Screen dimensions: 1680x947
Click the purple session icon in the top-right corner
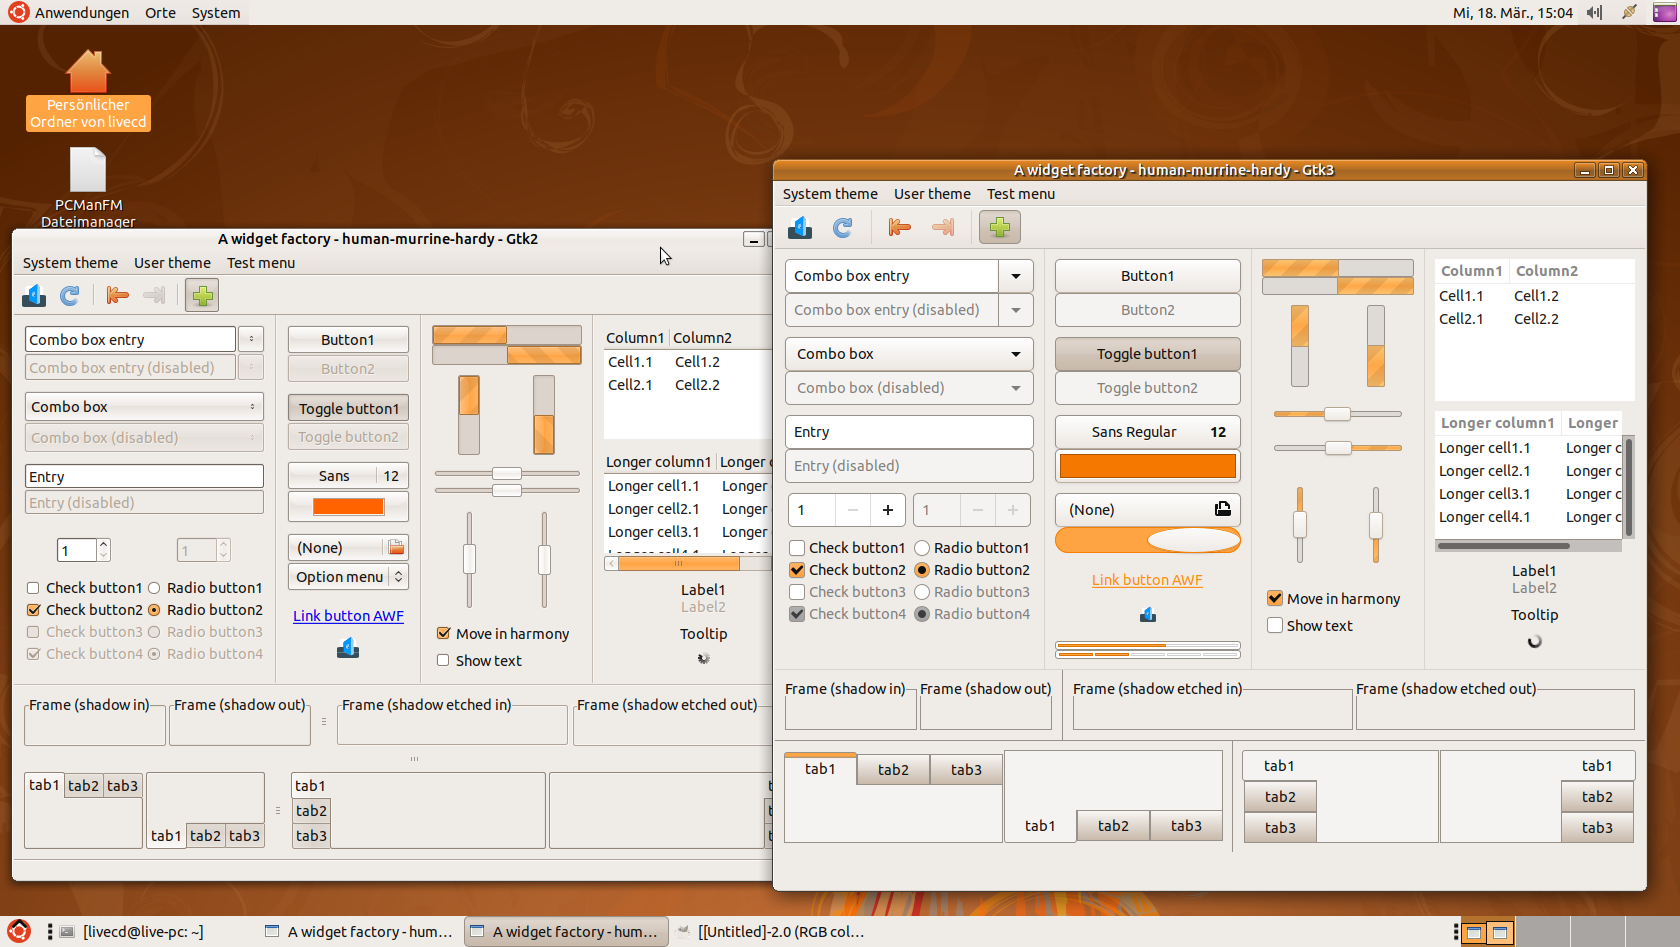1665,12
